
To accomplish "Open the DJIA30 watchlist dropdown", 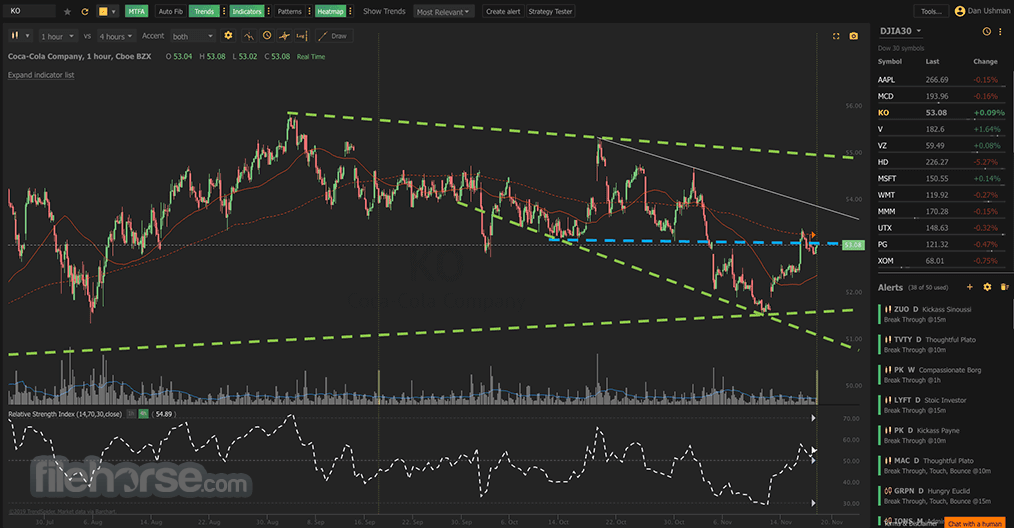I will [900, 31].
